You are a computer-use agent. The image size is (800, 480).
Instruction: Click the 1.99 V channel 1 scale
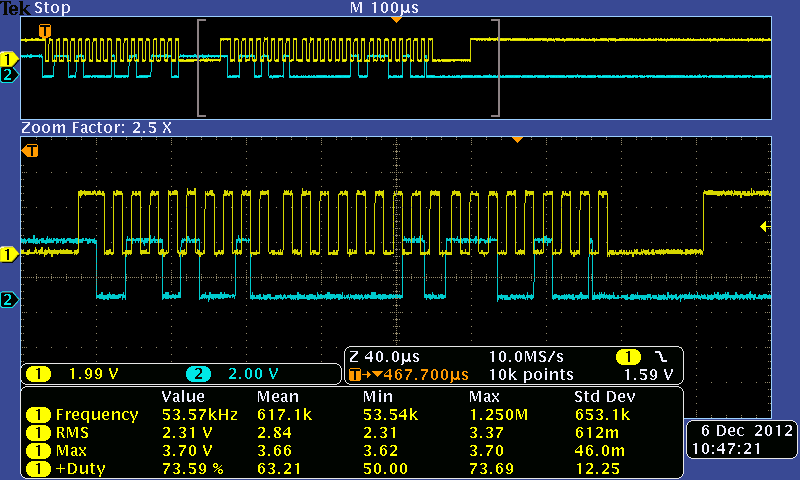pyautogui.click(x=93, y=374)
